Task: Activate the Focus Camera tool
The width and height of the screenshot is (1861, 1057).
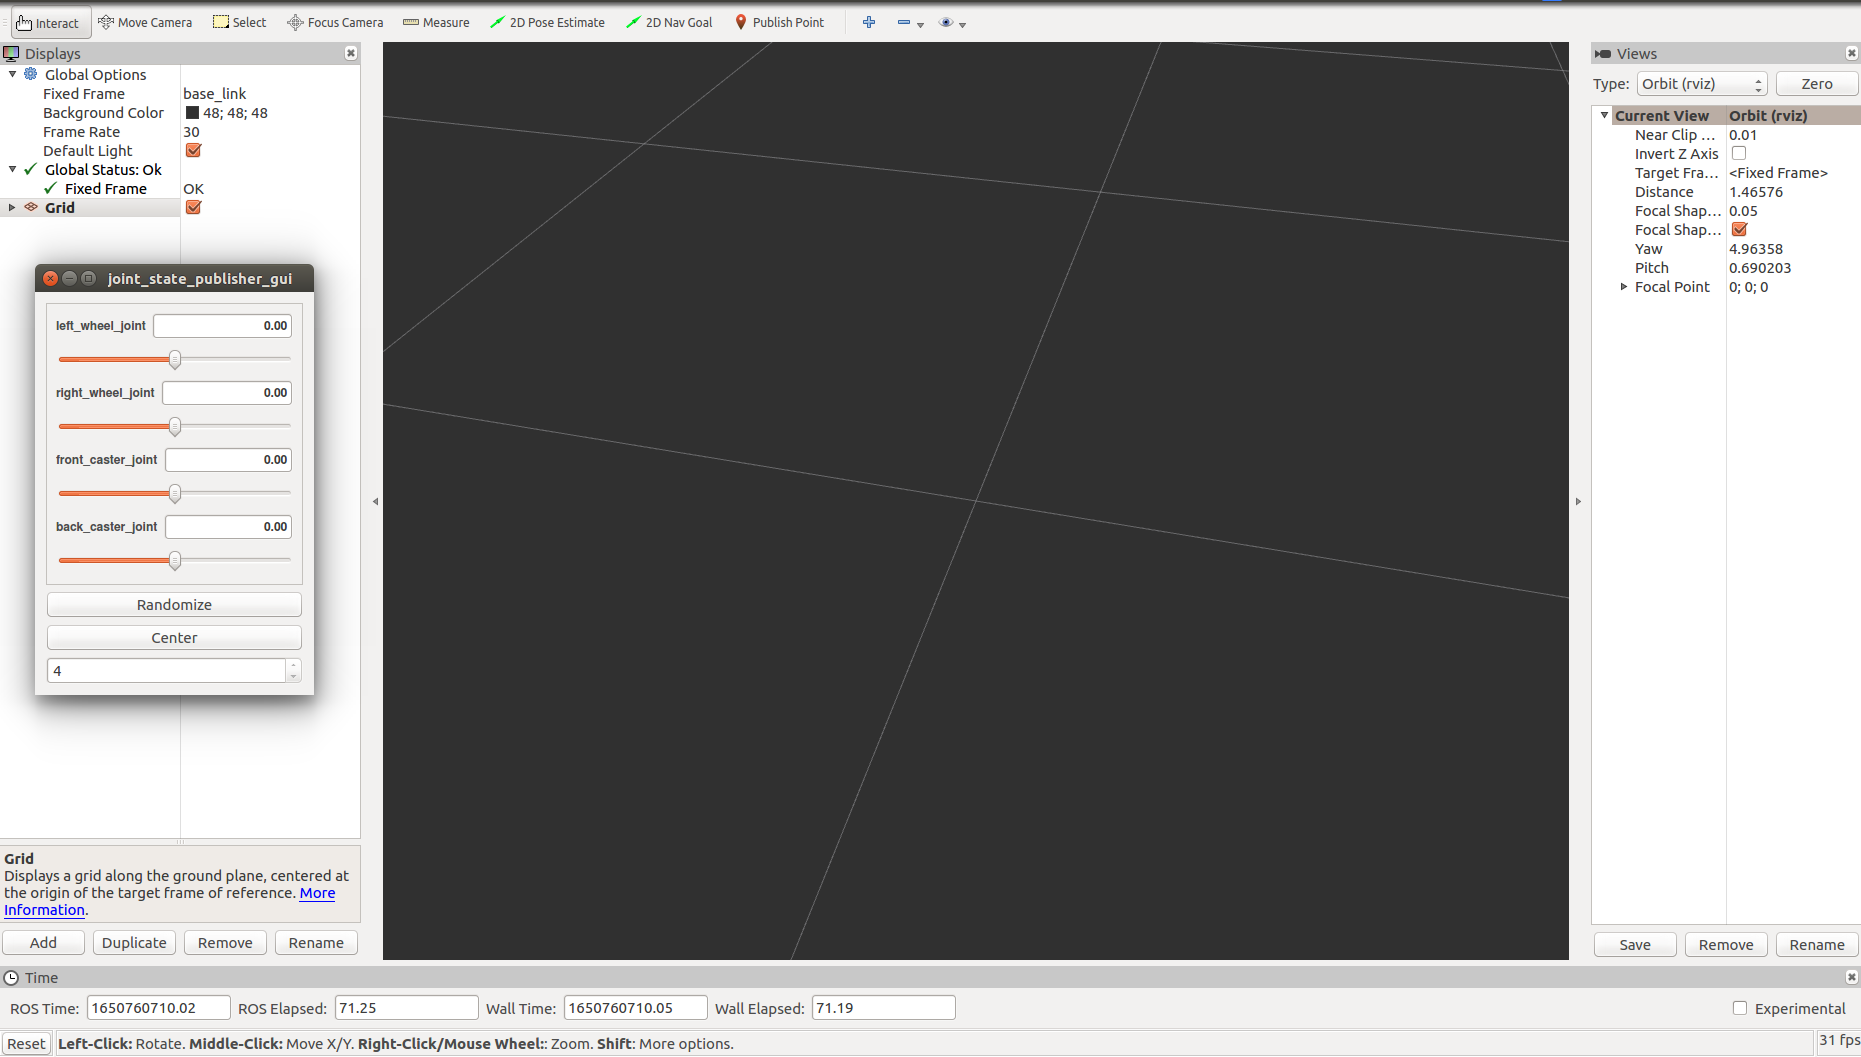Action: coord(335,22)
